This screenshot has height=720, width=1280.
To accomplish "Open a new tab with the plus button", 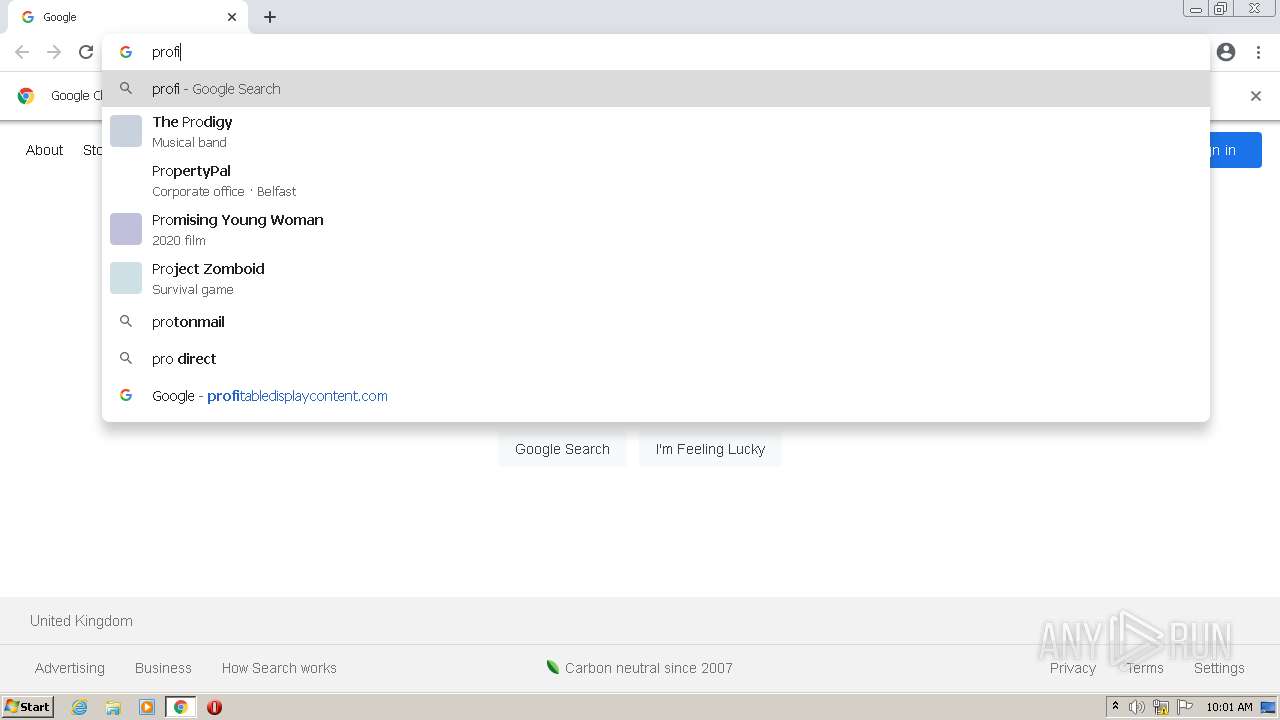I will (270, 17).
